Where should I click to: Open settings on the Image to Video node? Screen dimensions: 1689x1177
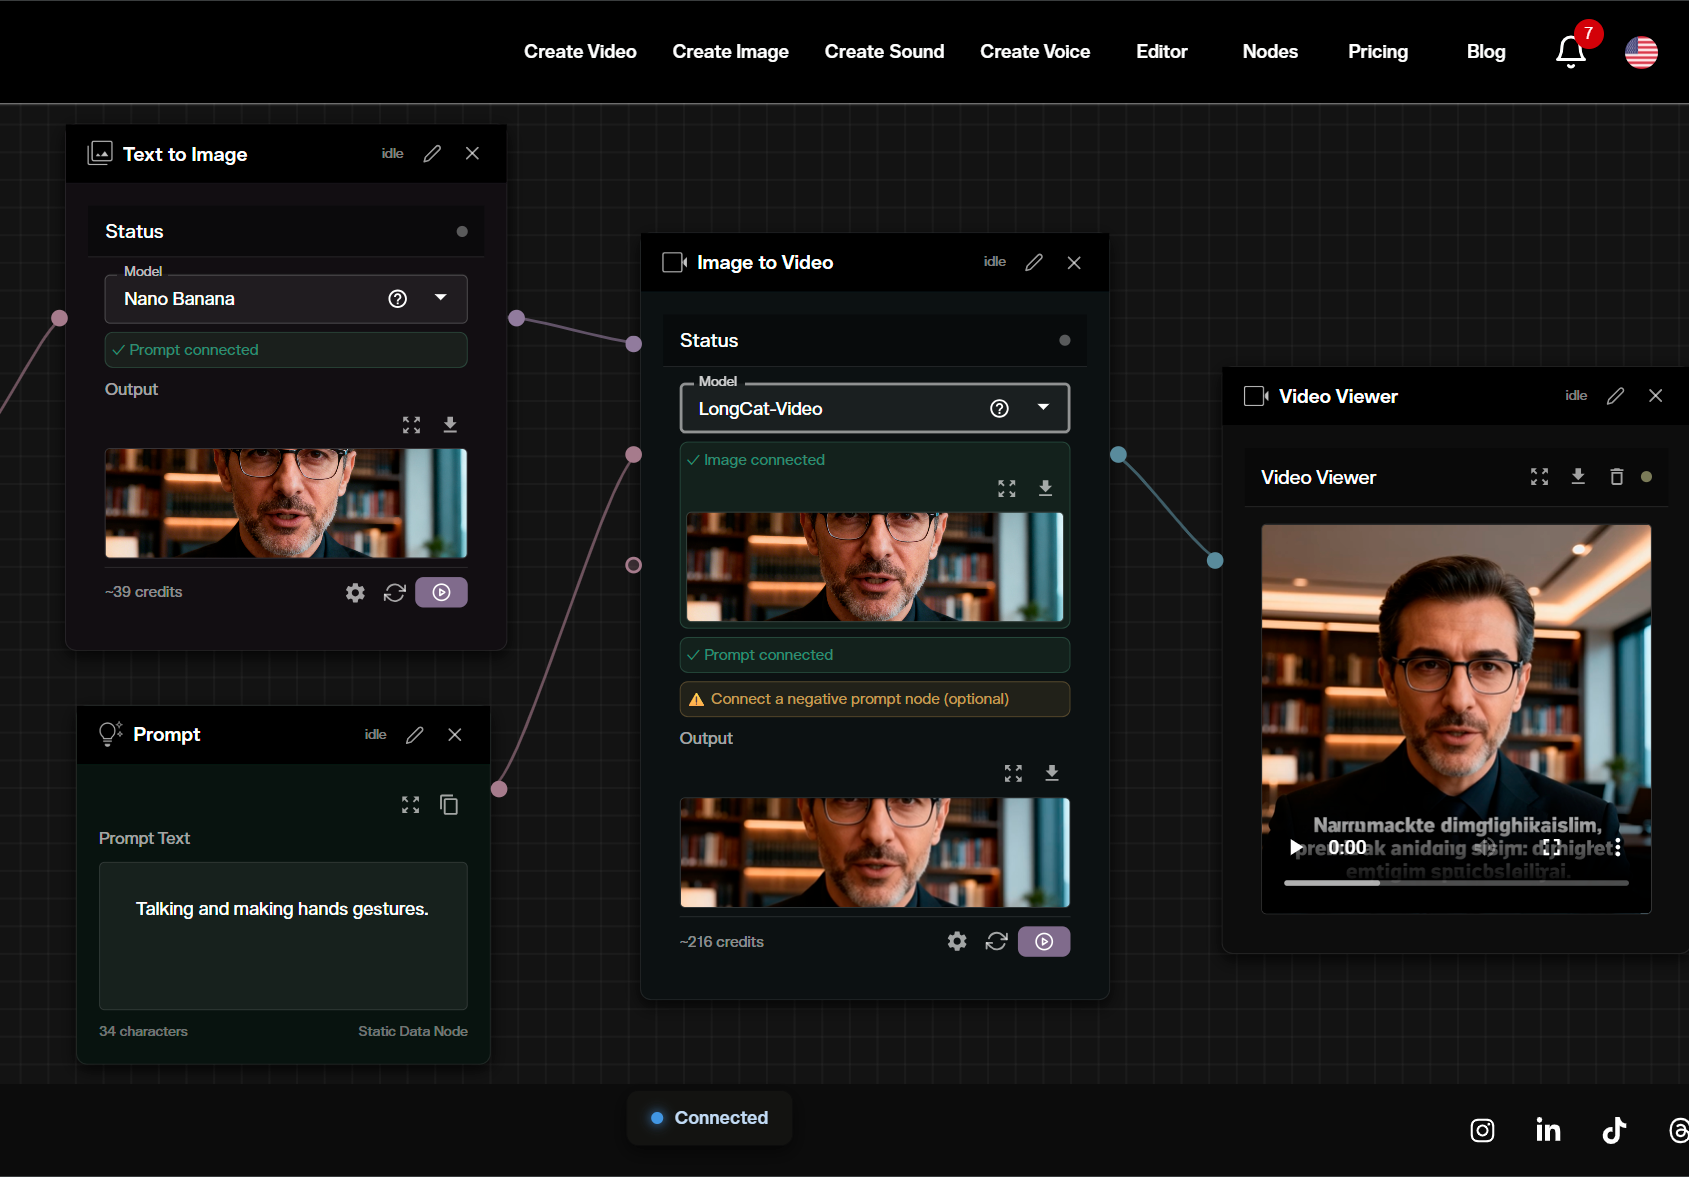[956, 941]
